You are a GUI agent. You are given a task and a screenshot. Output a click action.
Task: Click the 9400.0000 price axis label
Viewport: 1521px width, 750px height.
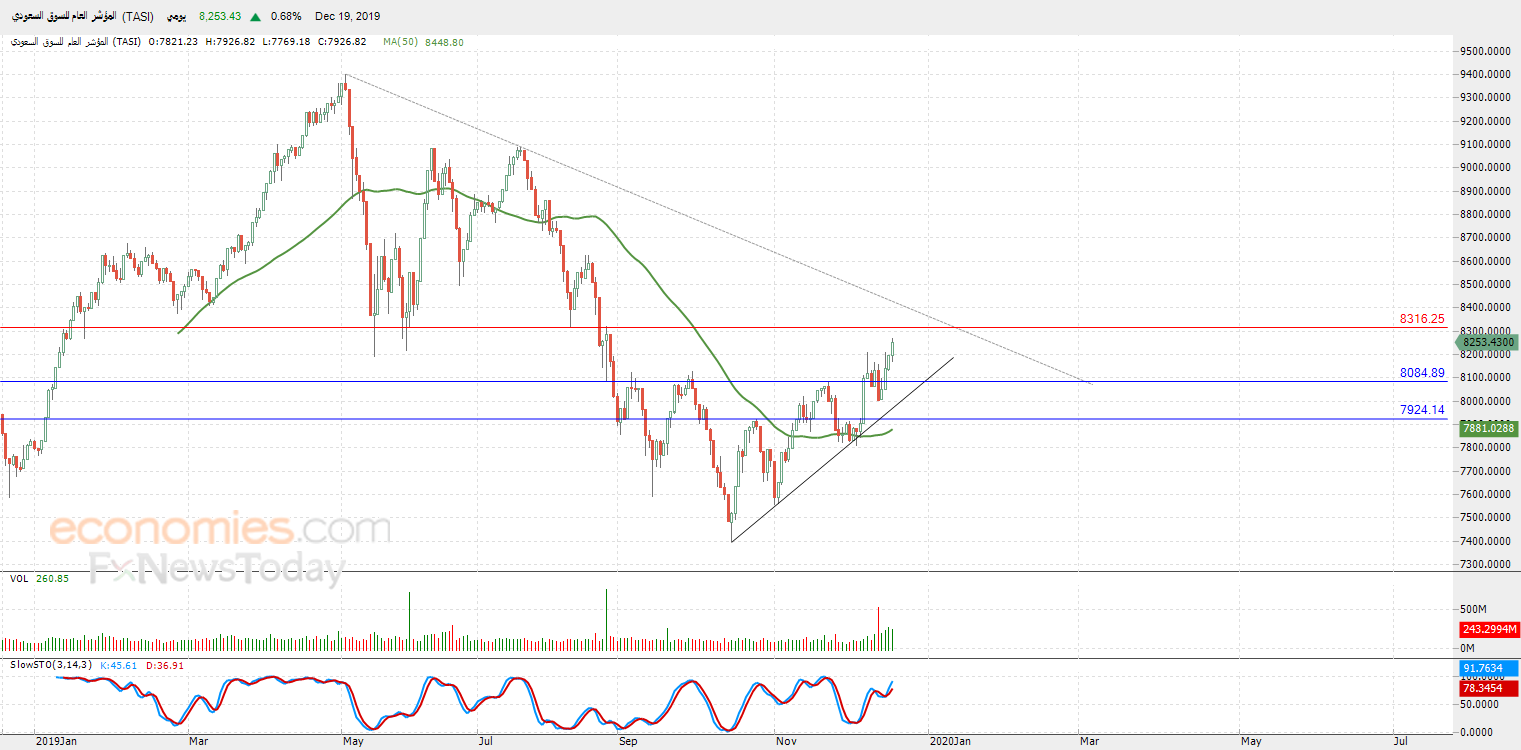[1486, 74]
